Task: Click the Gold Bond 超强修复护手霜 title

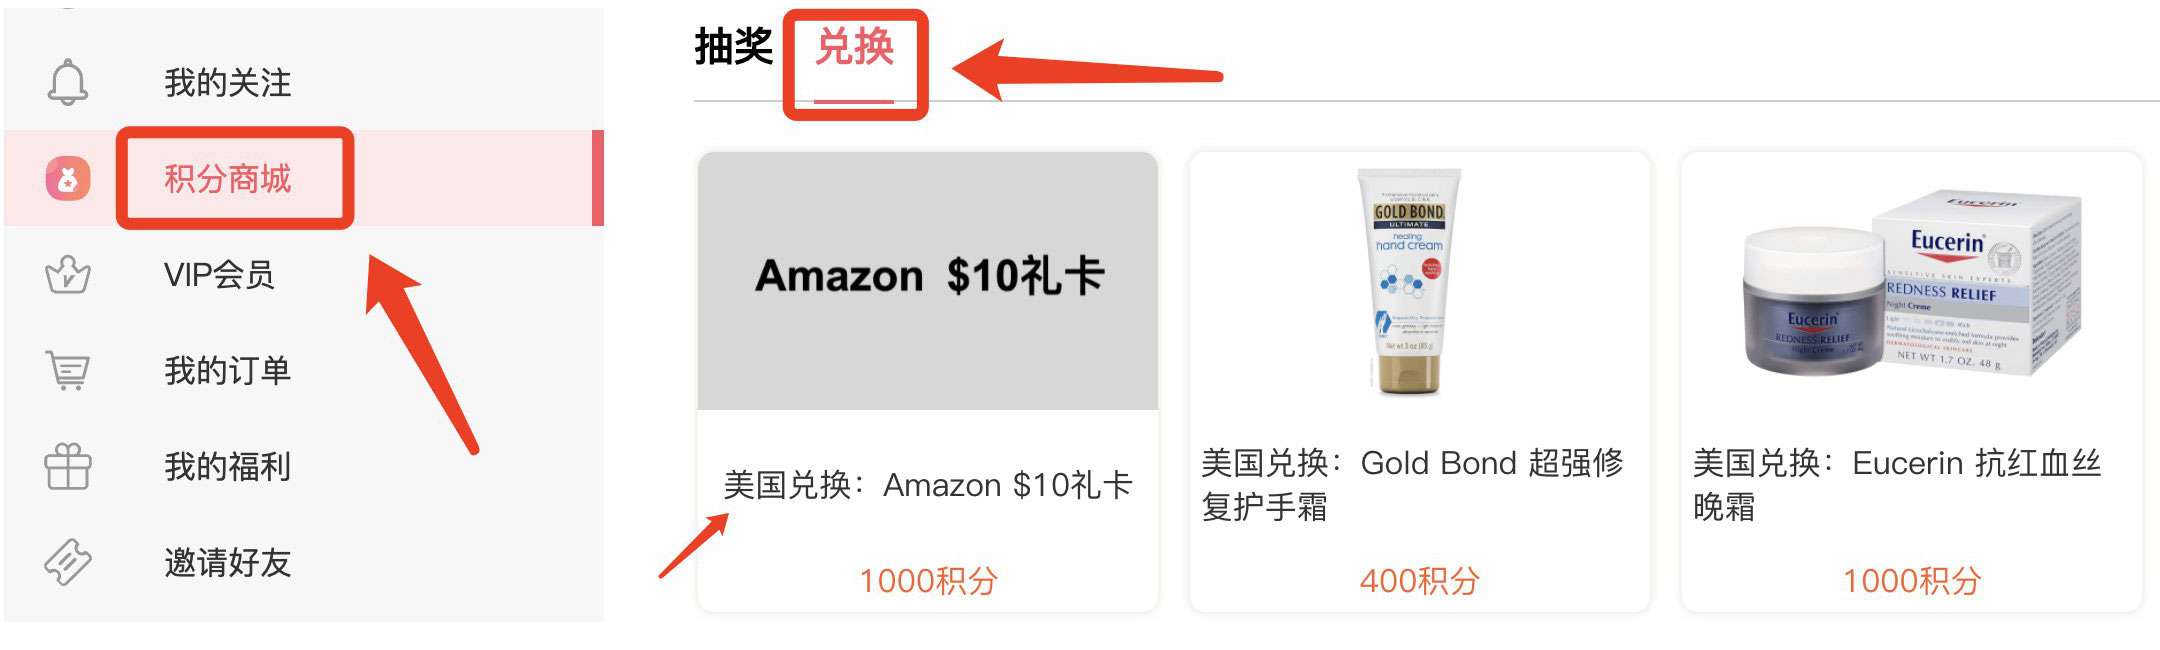Action: 1412,485
